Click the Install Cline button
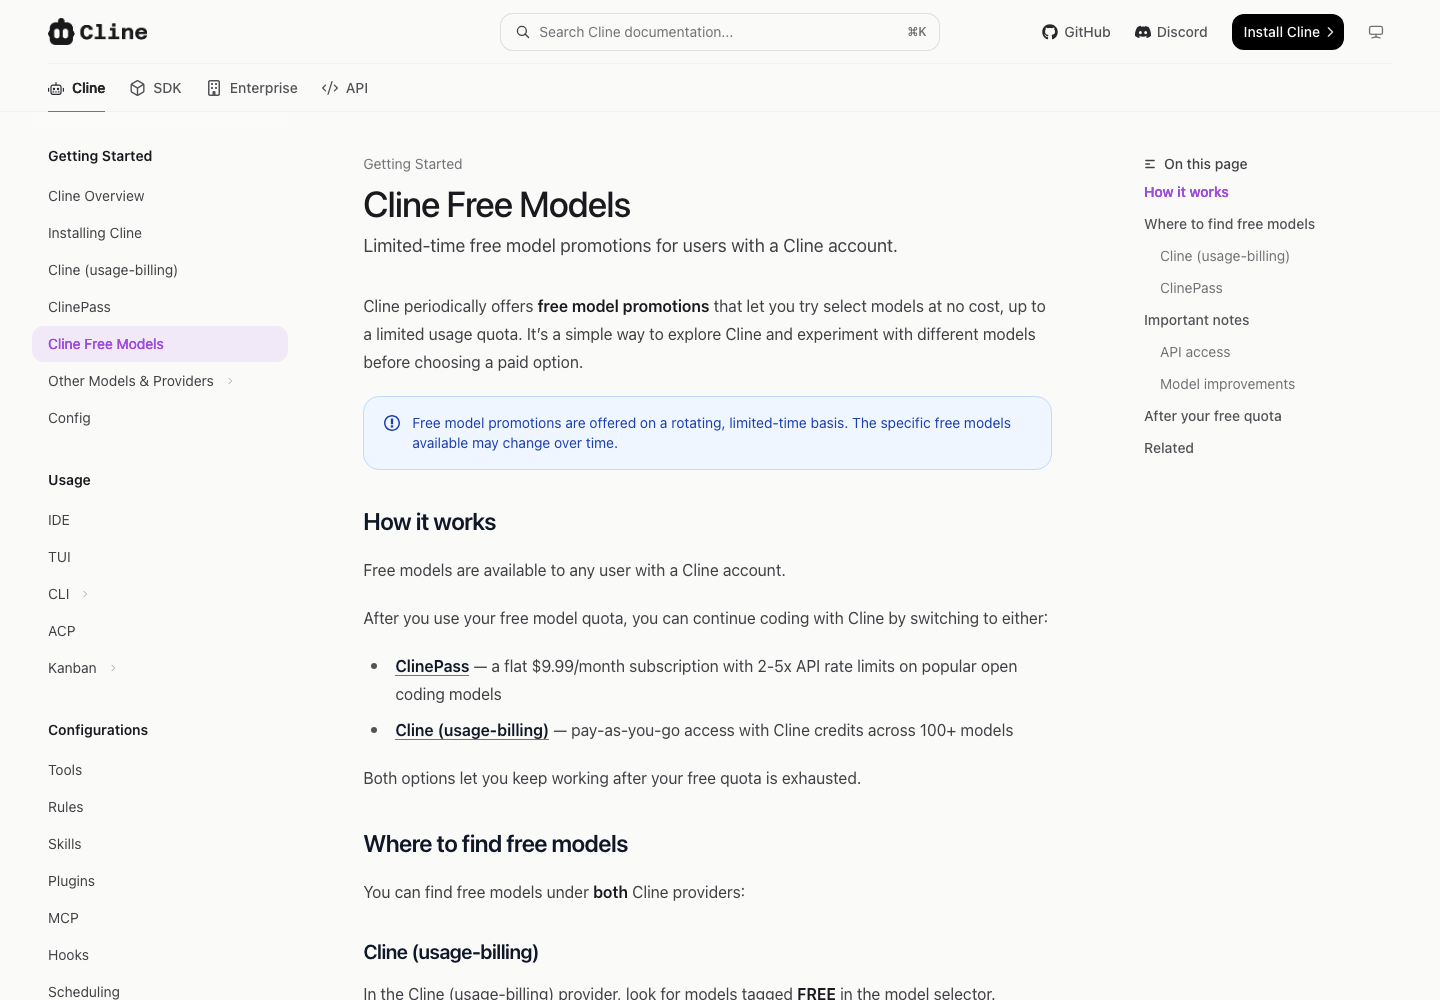 tap(1288, 32)
